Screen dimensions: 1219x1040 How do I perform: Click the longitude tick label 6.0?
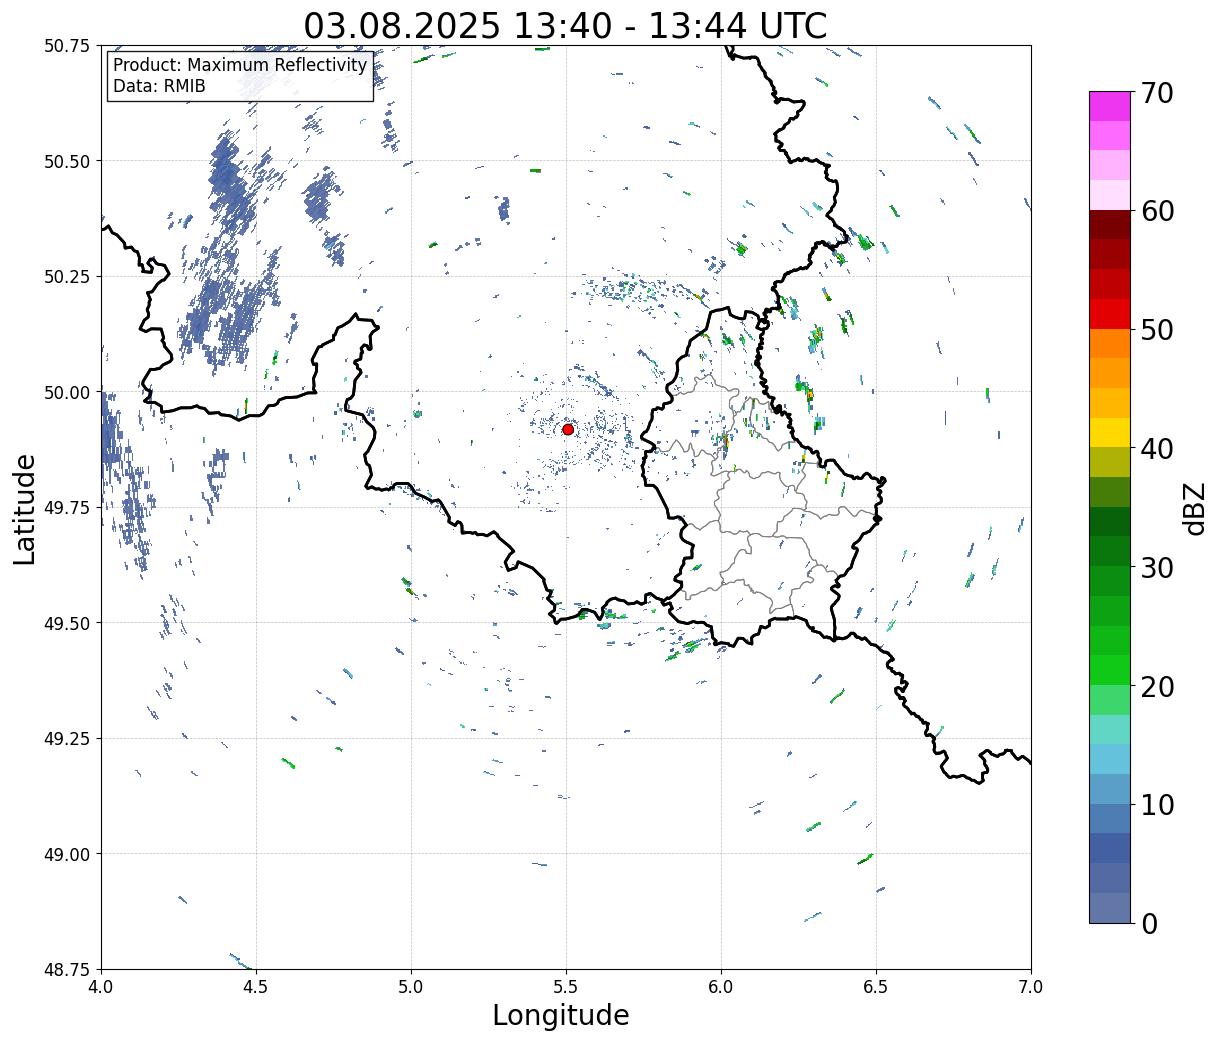721,986
